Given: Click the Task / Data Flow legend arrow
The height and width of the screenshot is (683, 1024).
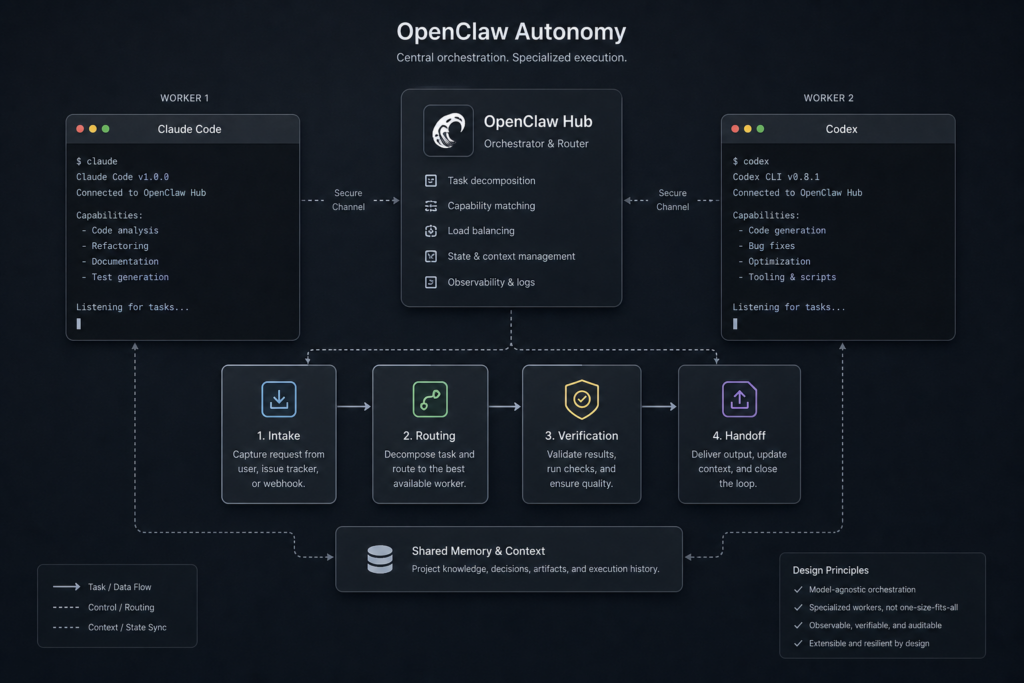Looking at the screenshot, I should (67, 586).
